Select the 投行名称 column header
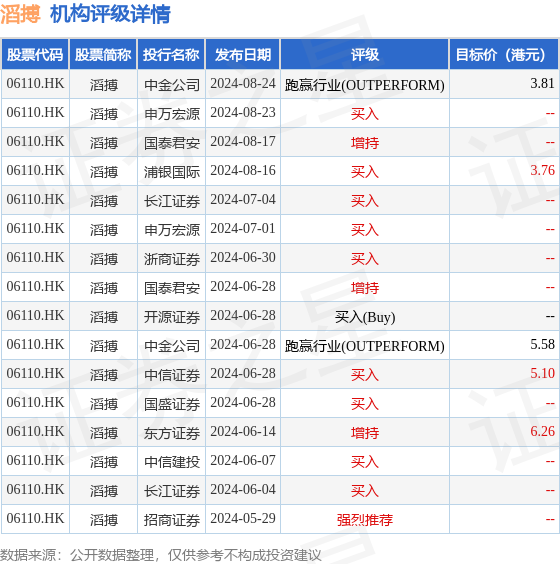The image size is (560, 564). (171, 55)
